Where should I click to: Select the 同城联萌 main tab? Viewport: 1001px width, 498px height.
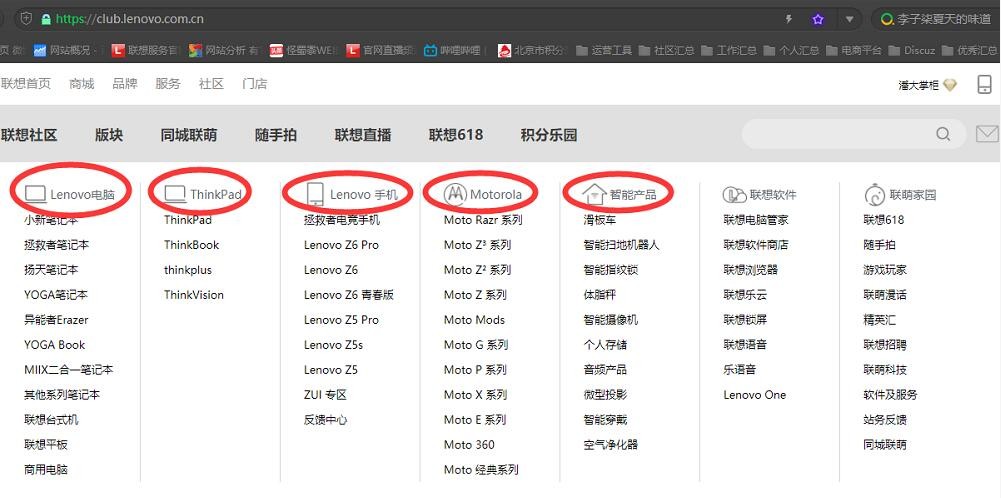[x=189, y=135]
